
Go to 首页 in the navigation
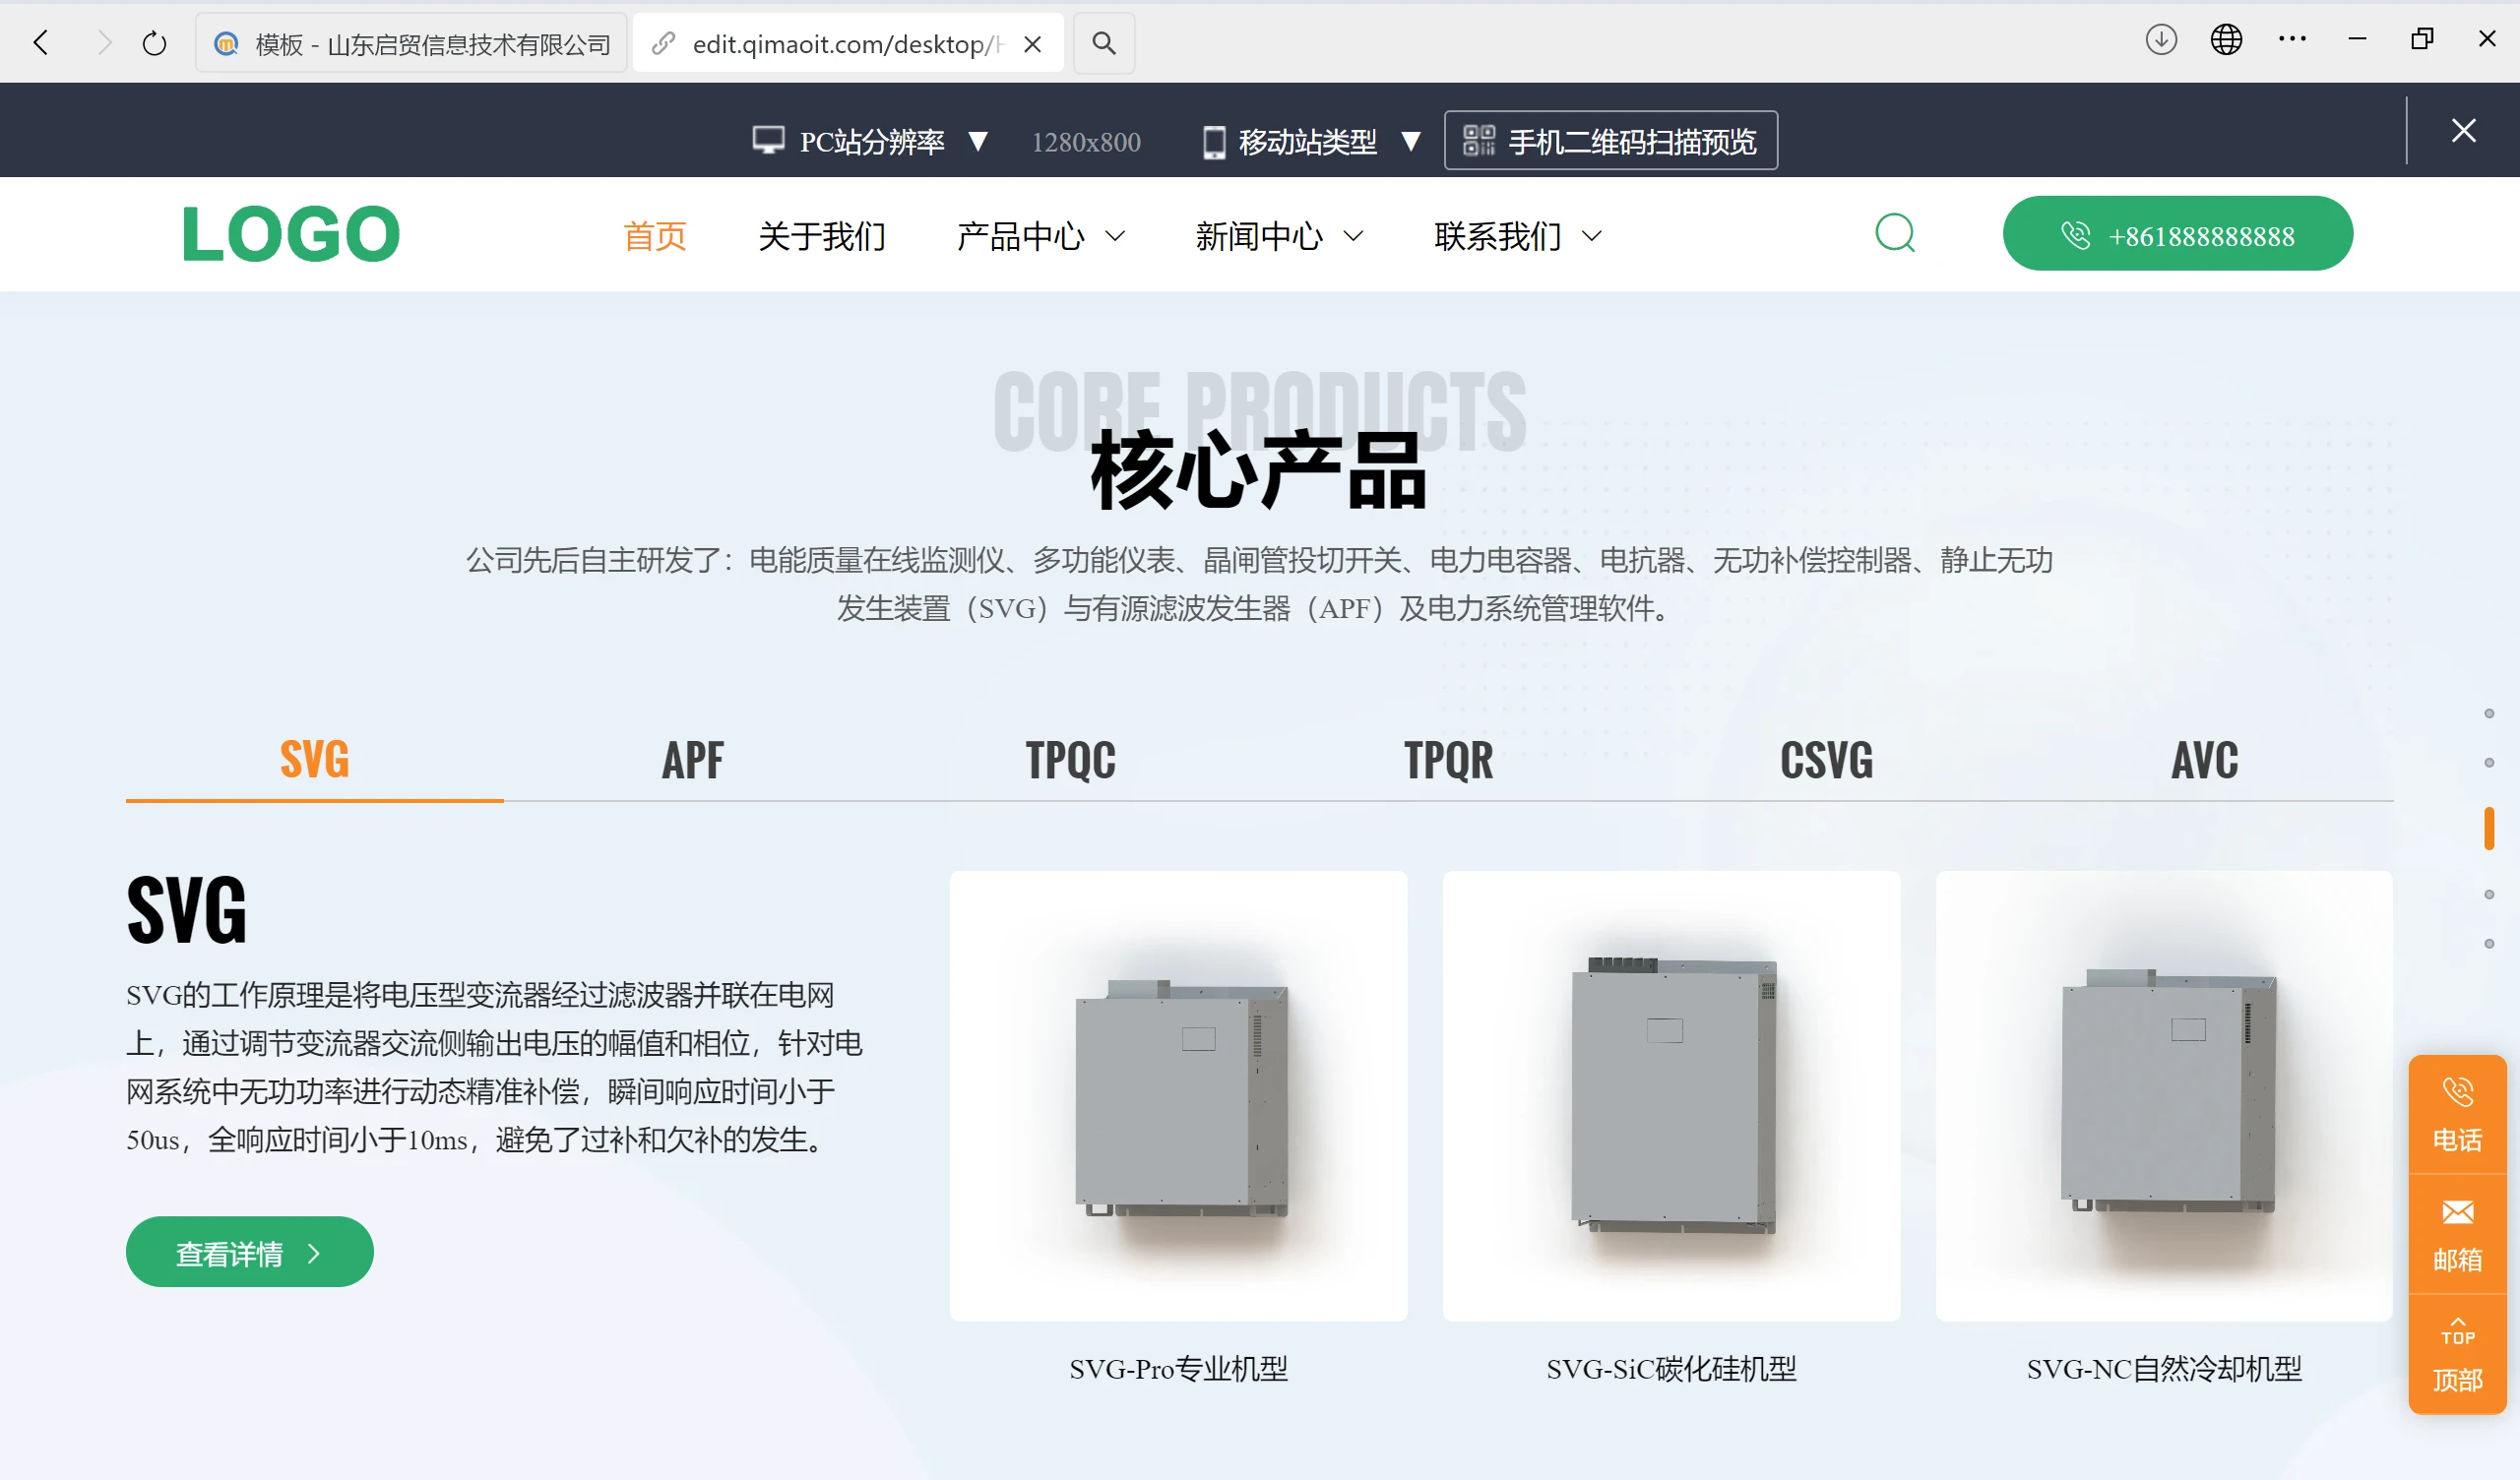point(655,236)
